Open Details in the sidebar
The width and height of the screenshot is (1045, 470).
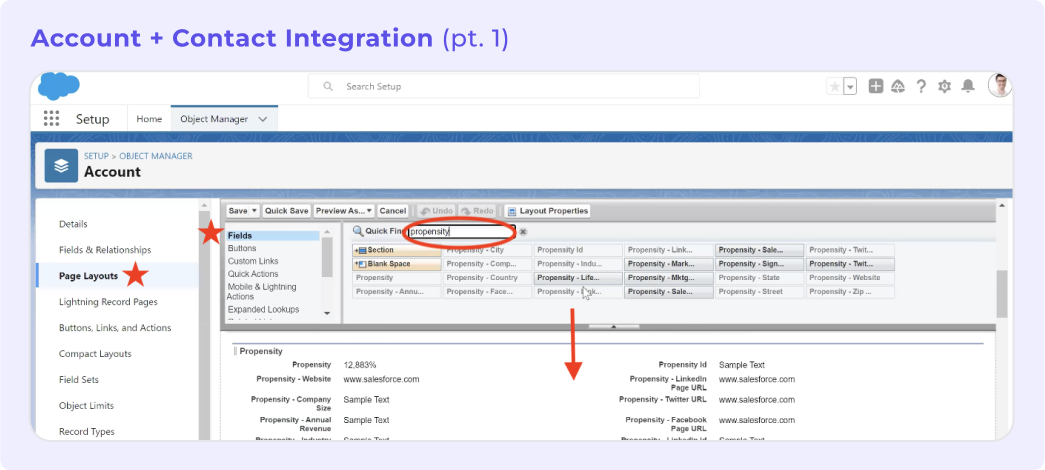click(x=73, y=224)
